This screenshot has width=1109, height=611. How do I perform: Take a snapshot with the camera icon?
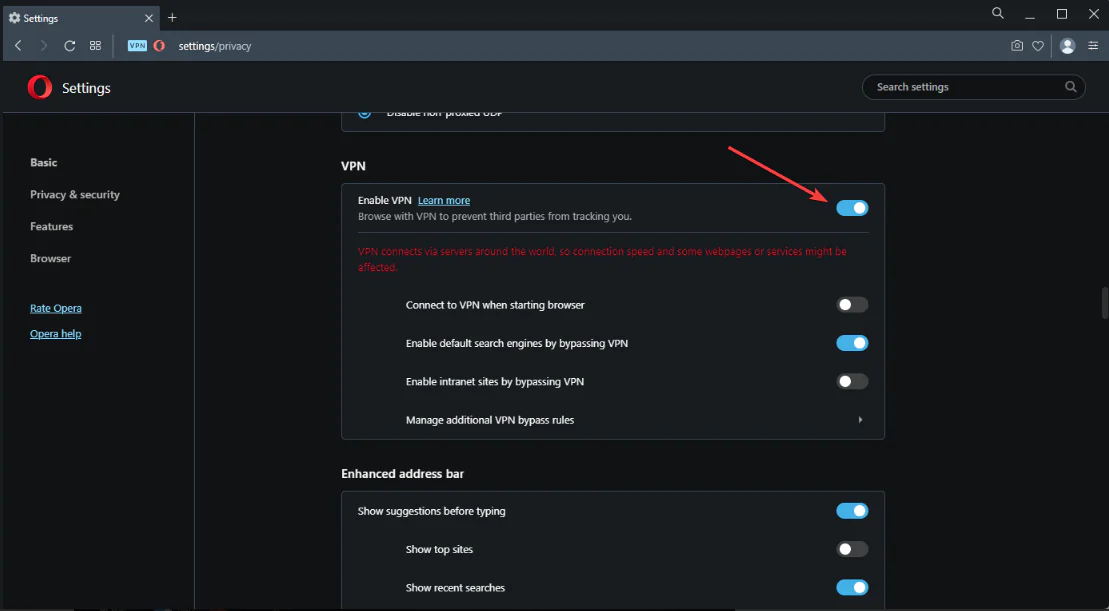click(x=1017, y=46)
